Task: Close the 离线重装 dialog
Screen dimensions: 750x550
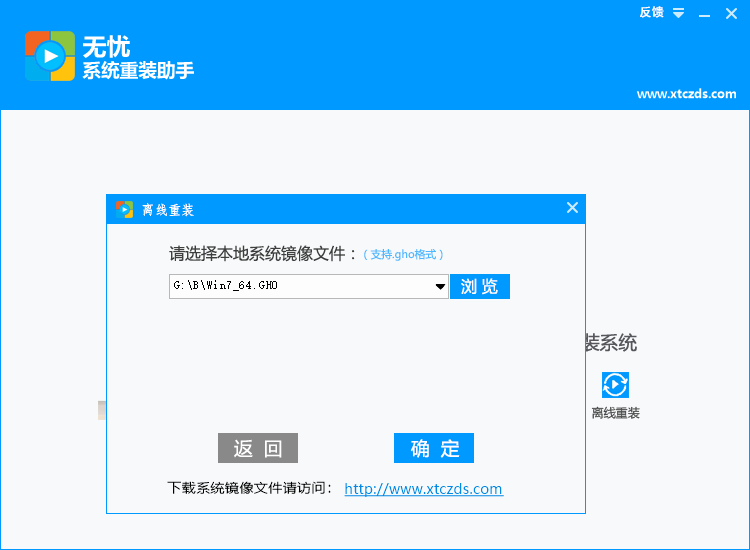Action: click(x=572, y=208)
